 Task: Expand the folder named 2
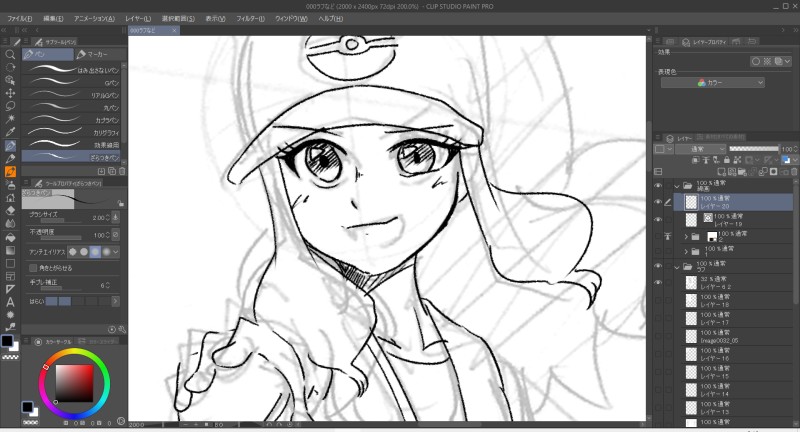686,237
